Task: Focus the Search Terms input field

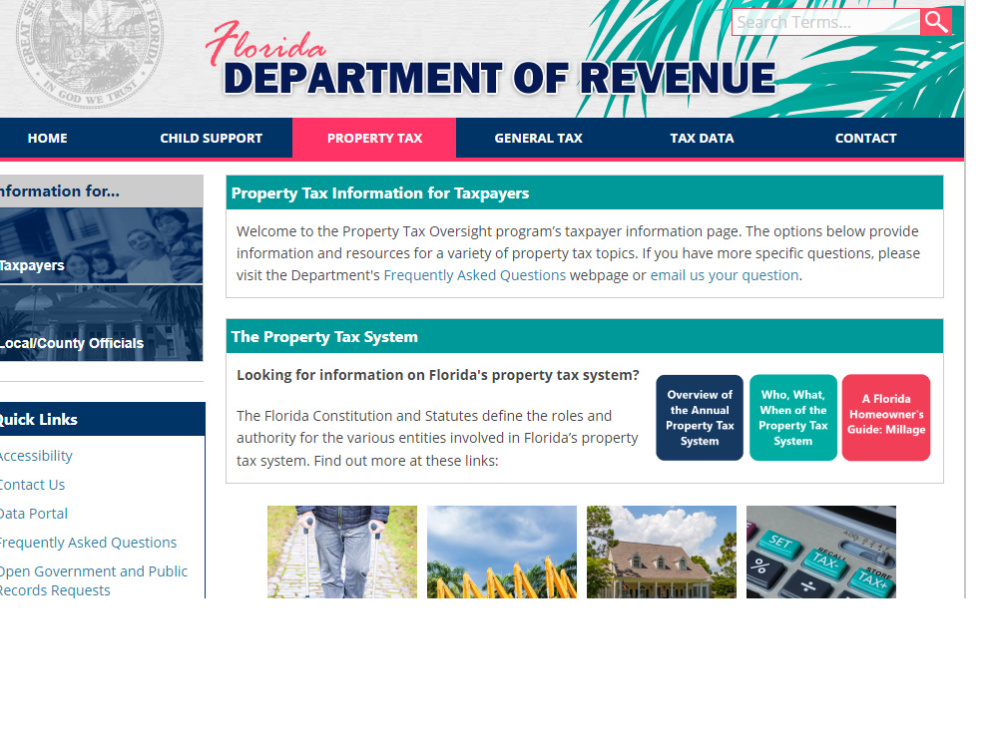Action: point(826,22)
